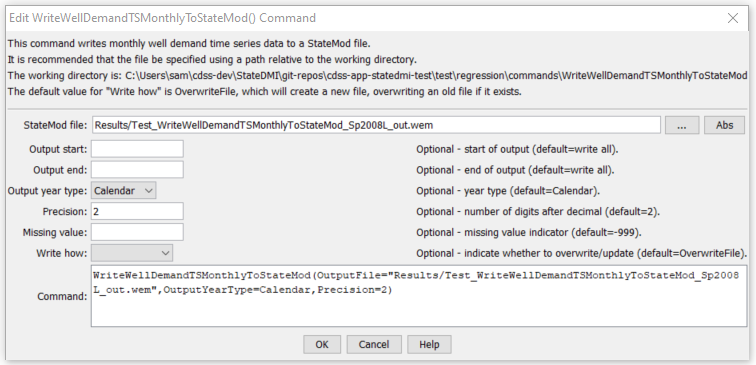756x365 pixels.
Task: Click the Write how dropdown arrow
Action: tap(165, 253)
